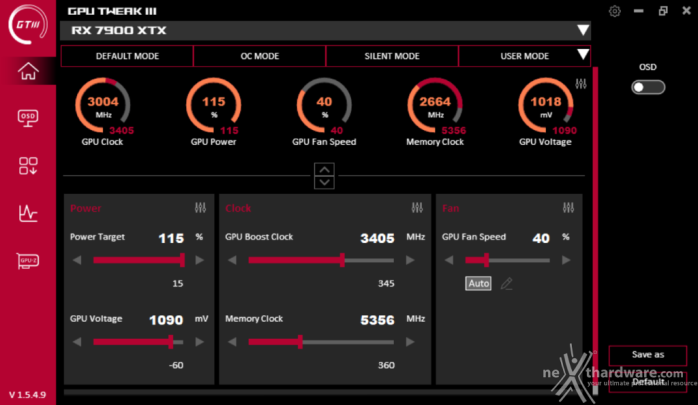This screenshot has width=698, height=405.
Task: Increase GPU Boost Clock with right arrow
Action: (x=410, y=260)
